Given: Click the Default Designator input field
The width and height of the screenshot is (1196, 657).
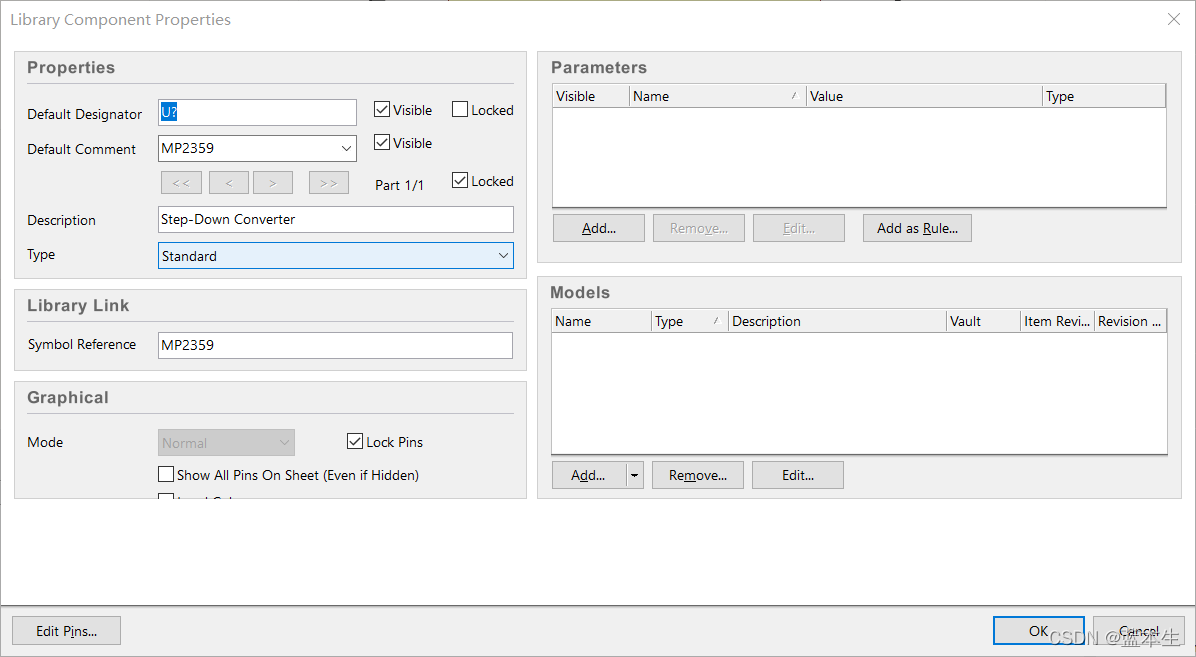Looking at the screenshot, I should coord(257,112).
